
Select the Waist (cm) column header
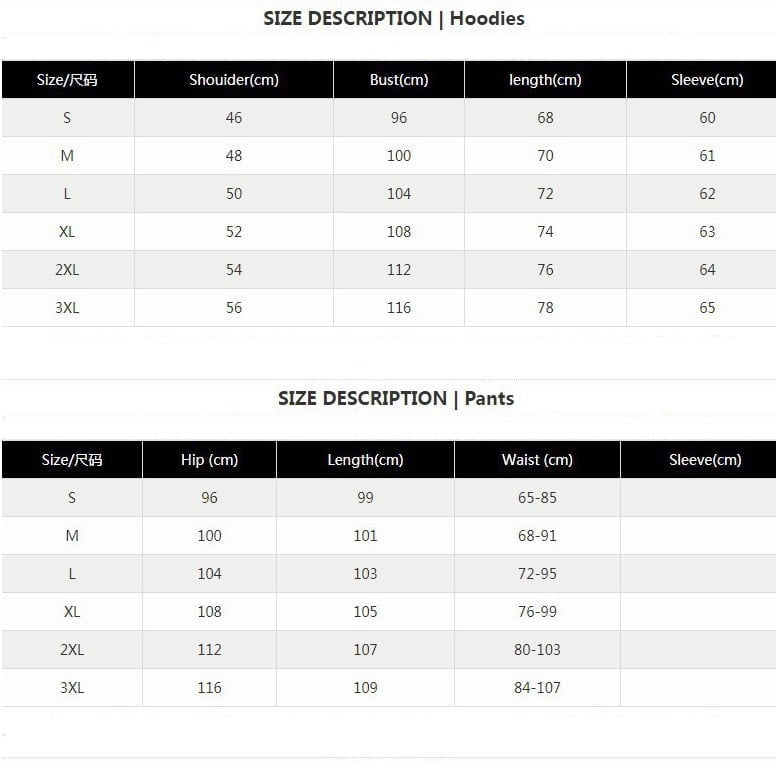point(537,460)
